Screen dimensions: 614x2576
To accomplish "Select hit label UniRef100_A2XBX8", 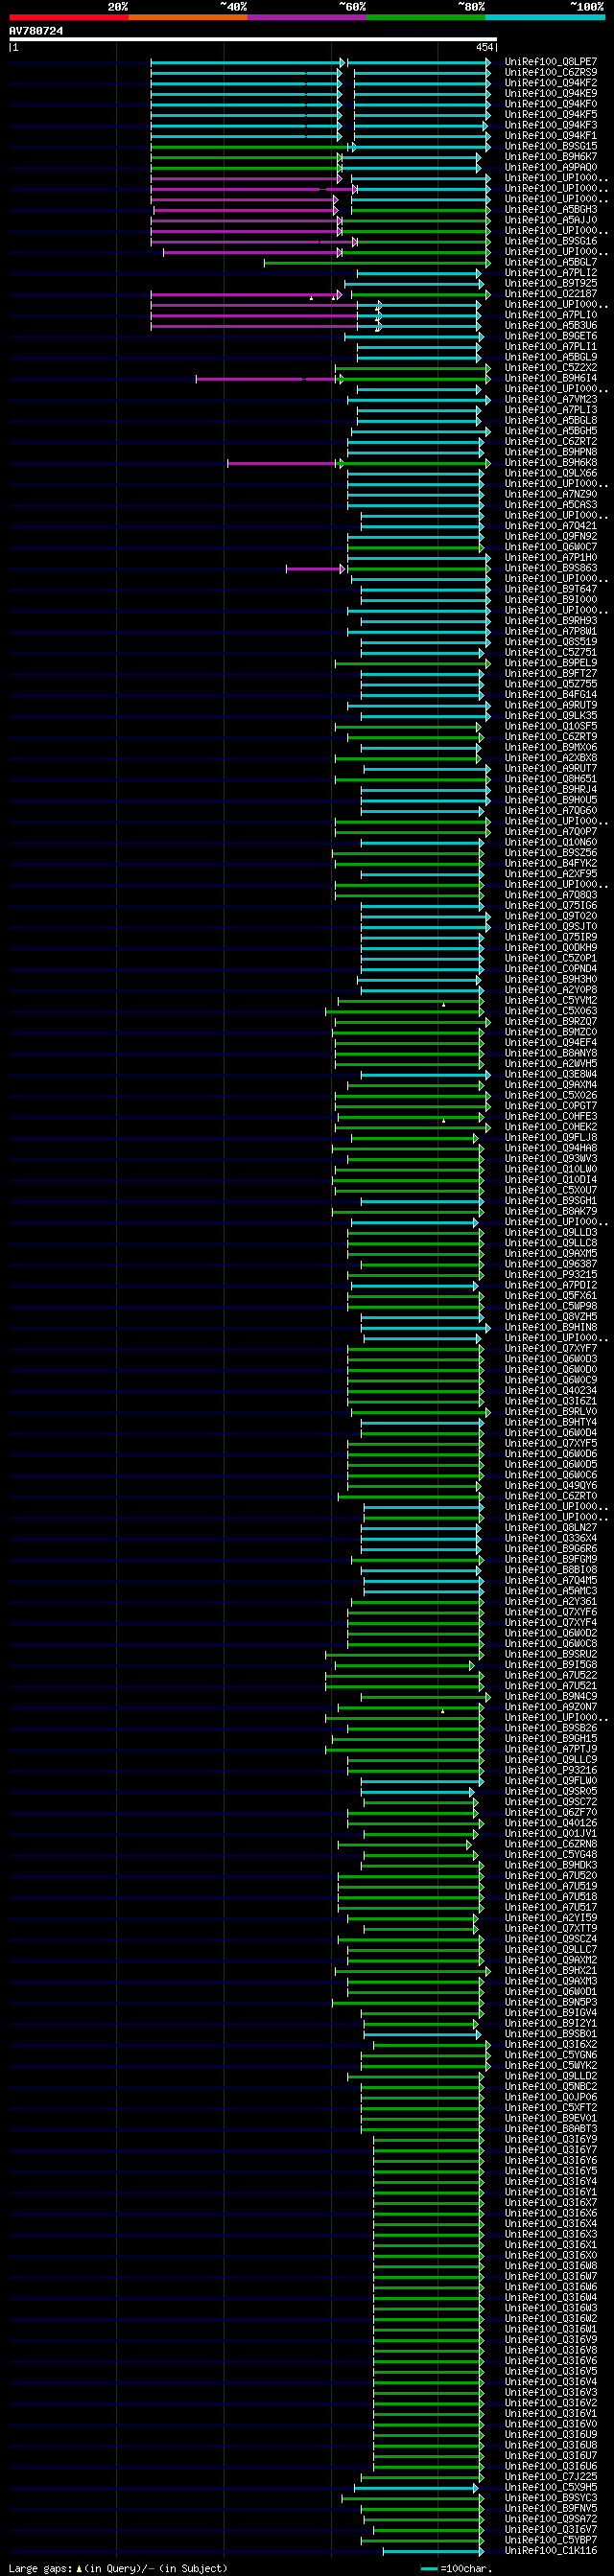I will [551, 758].
